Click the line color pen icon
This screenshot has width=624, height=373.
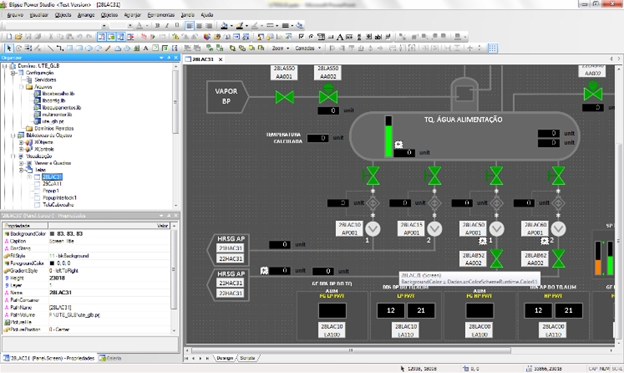pos(240,25)
